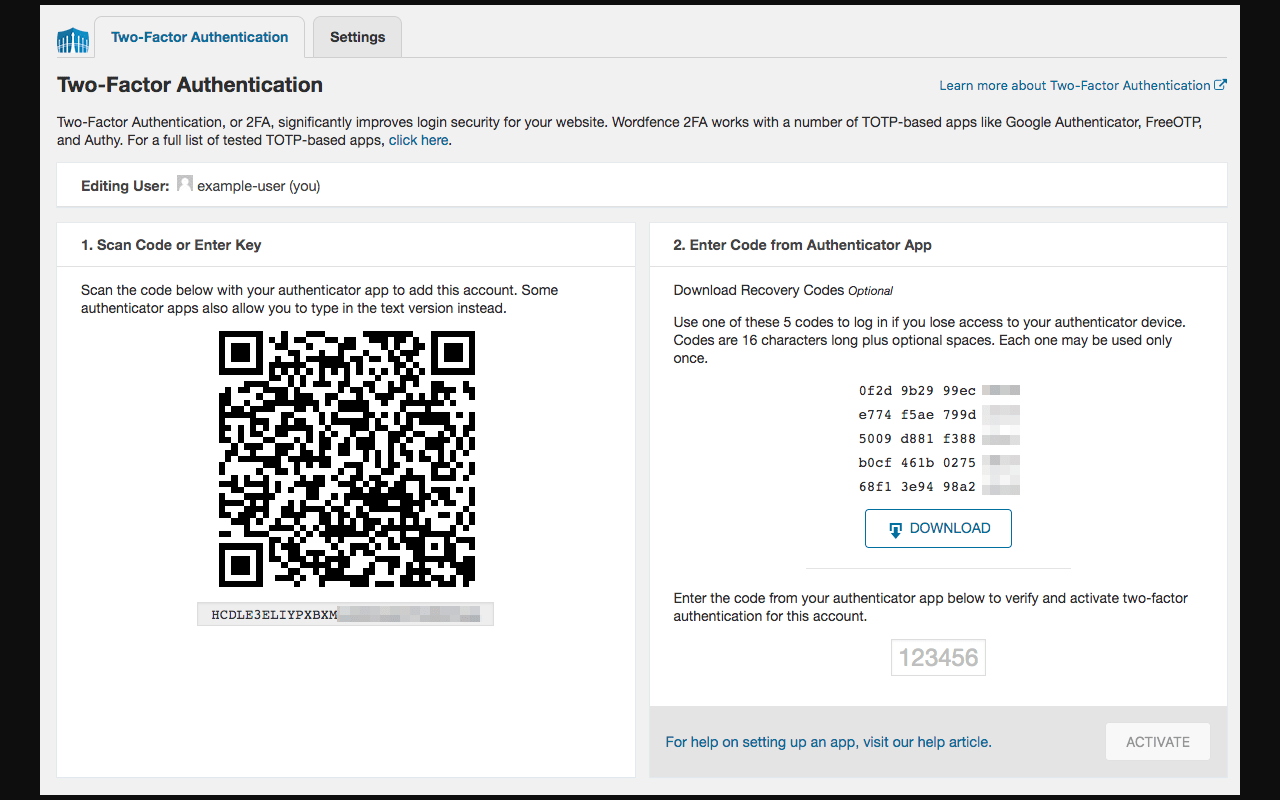The width and height of the screenshot is (1280, 800).
Task: Switch to the Settings tab
Action: pos(357,37)
